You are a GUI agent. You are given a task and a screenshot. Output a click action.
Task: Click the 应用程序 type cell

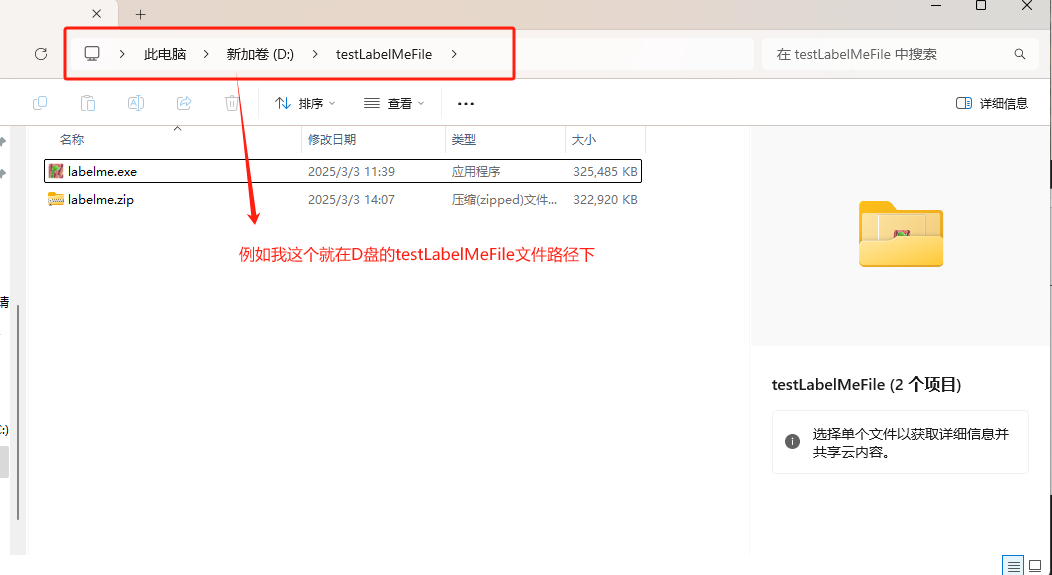coord(476,172)
